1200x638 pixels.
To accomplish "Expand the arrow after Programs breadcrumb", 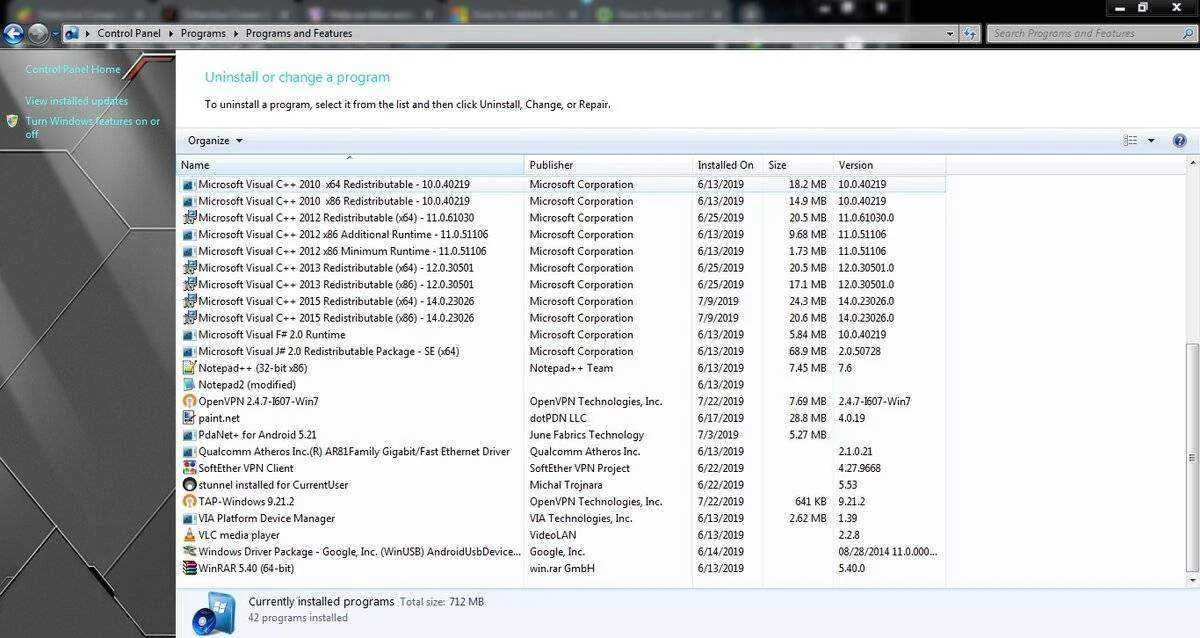I will [236, 33].
